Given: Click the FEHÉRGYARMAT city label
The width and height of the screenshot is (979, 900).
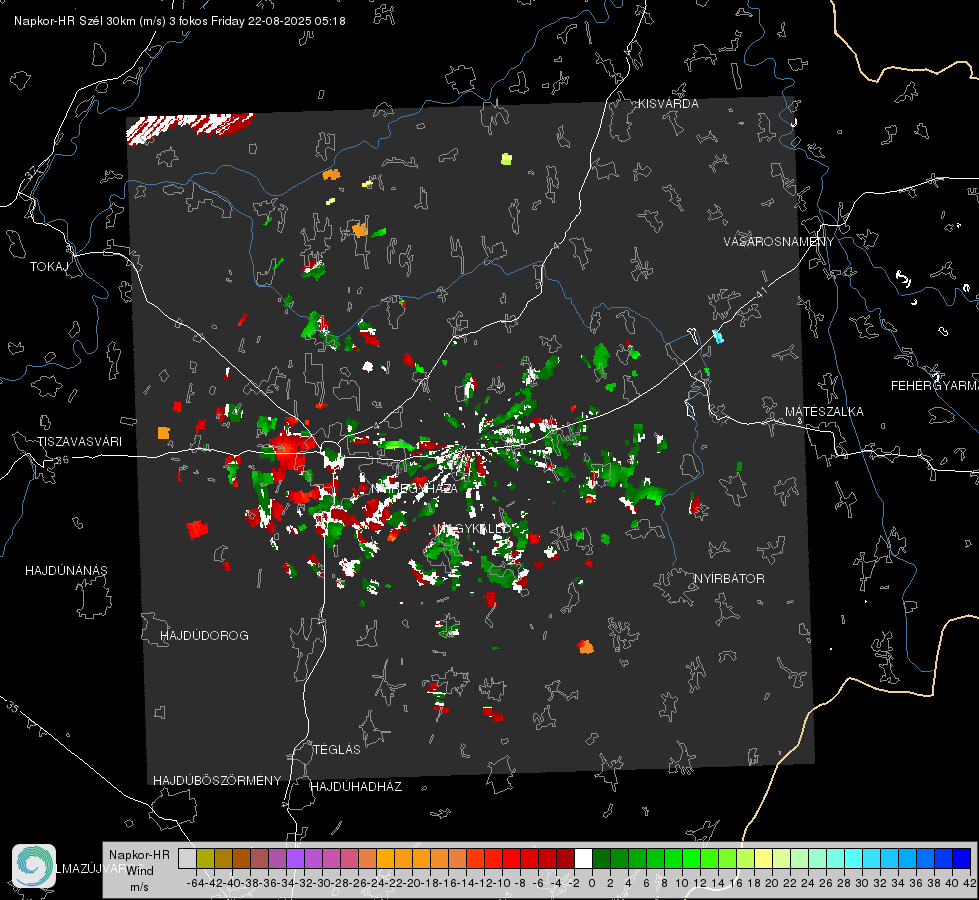Looking at the screenshot, I should point(934,386).
